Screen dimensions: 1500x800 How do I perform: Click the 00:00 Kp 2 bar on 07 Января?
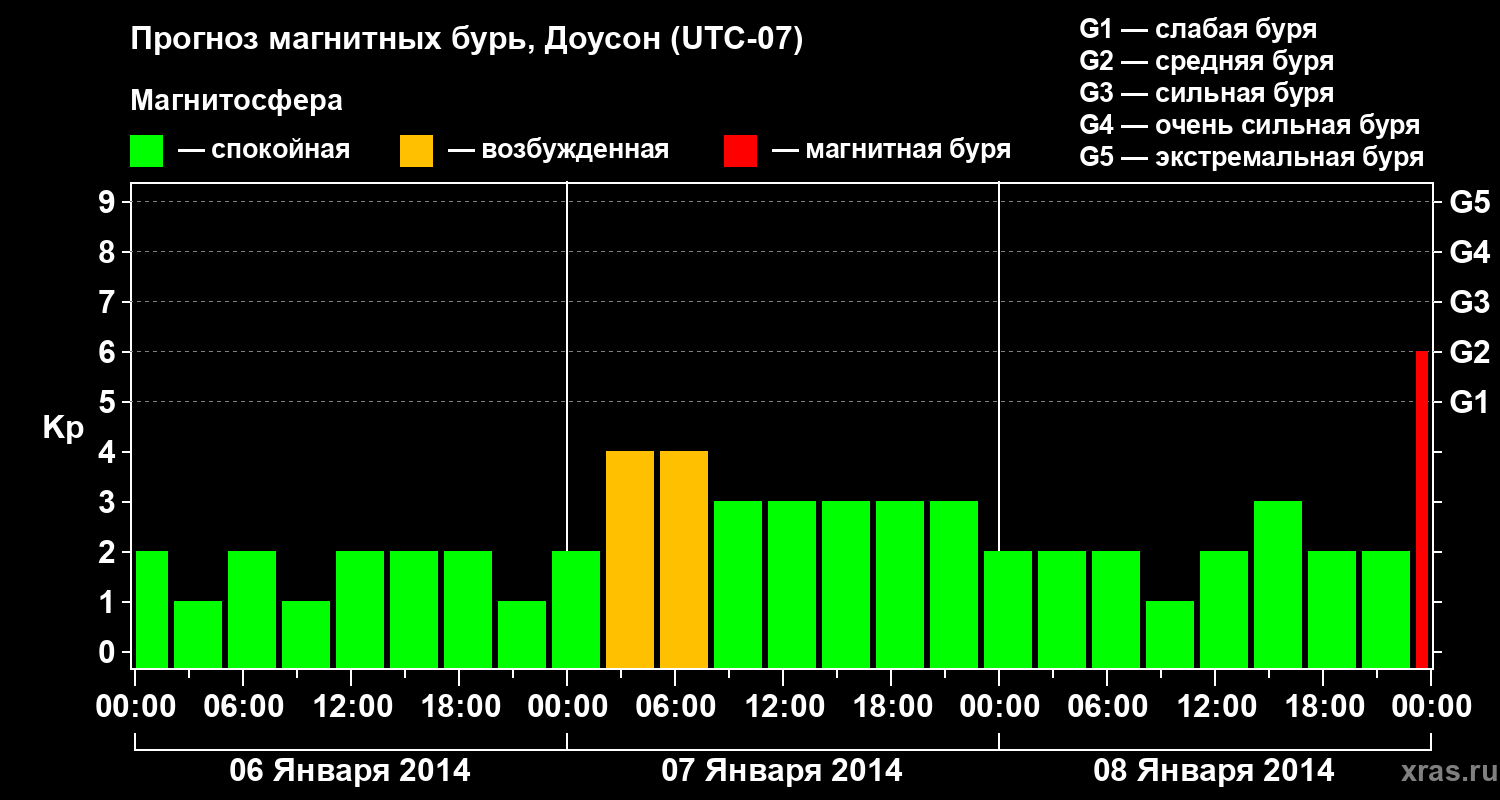click(576, 610)
